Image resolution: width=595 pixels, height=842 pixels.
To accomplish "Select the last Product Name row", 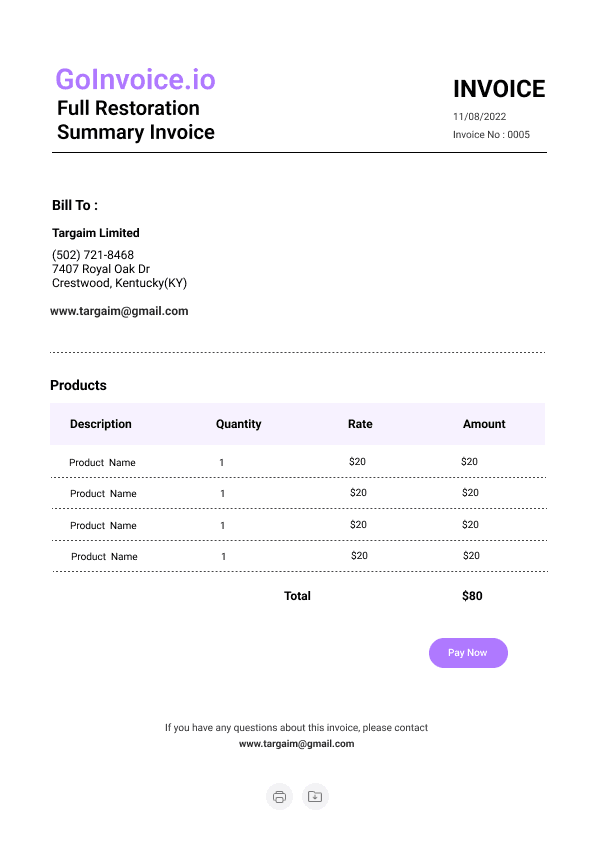I will [299, 556].
